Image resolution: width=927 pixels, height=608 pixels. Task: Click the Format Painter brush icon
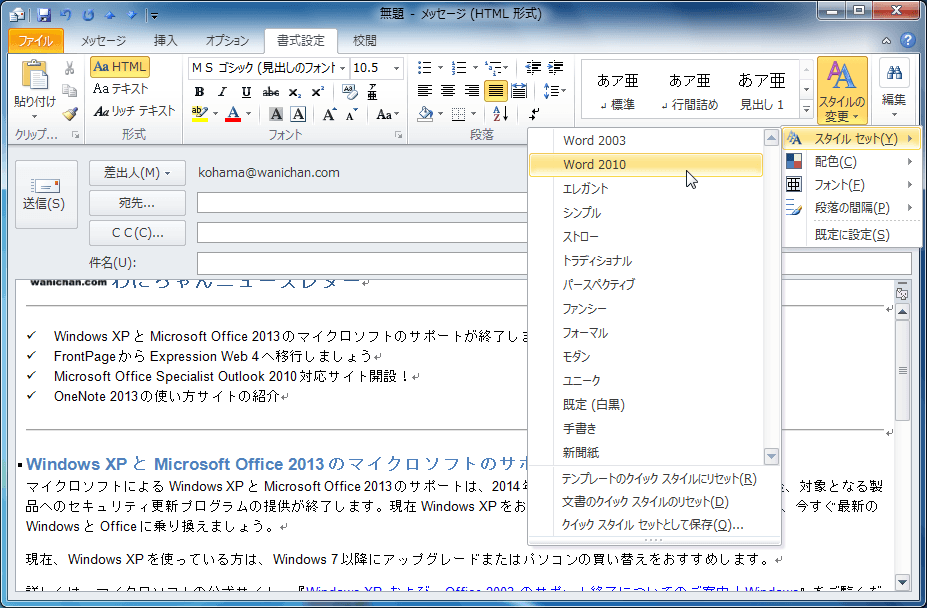[70, 114]
